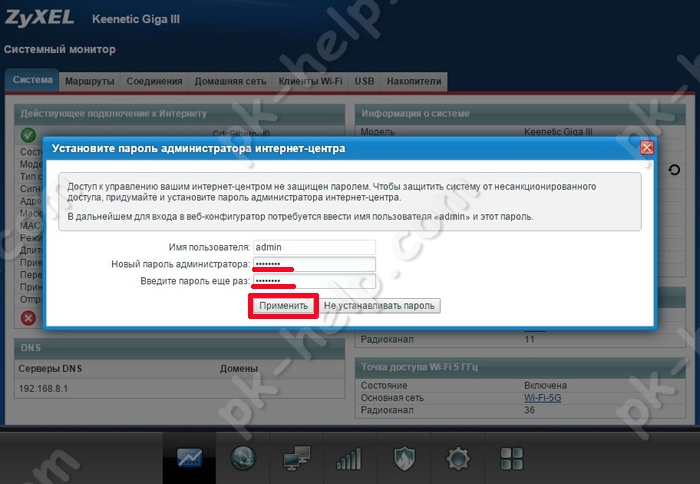The image size is (700, 484).
Task: Click the Радиоканал value 11
Action: [x=529, y=339]
